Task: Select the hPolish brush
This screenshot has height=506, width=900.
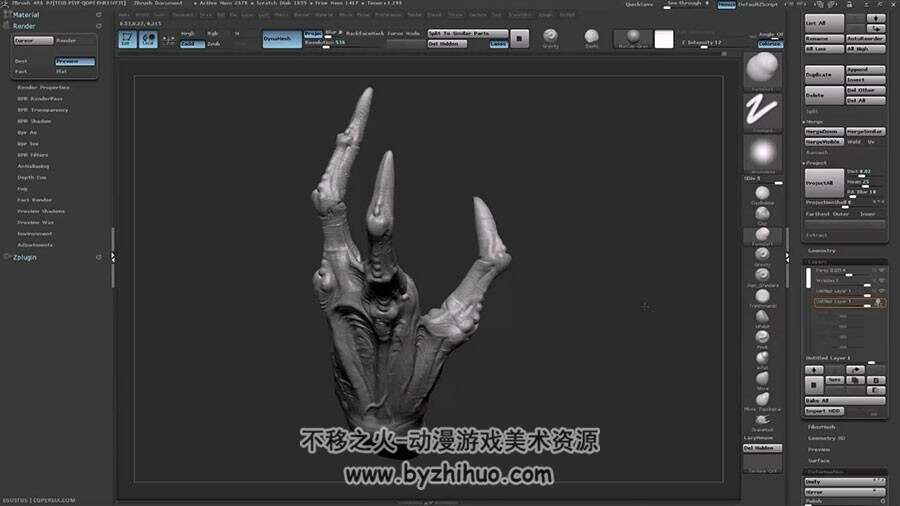Action: point(762,317)
